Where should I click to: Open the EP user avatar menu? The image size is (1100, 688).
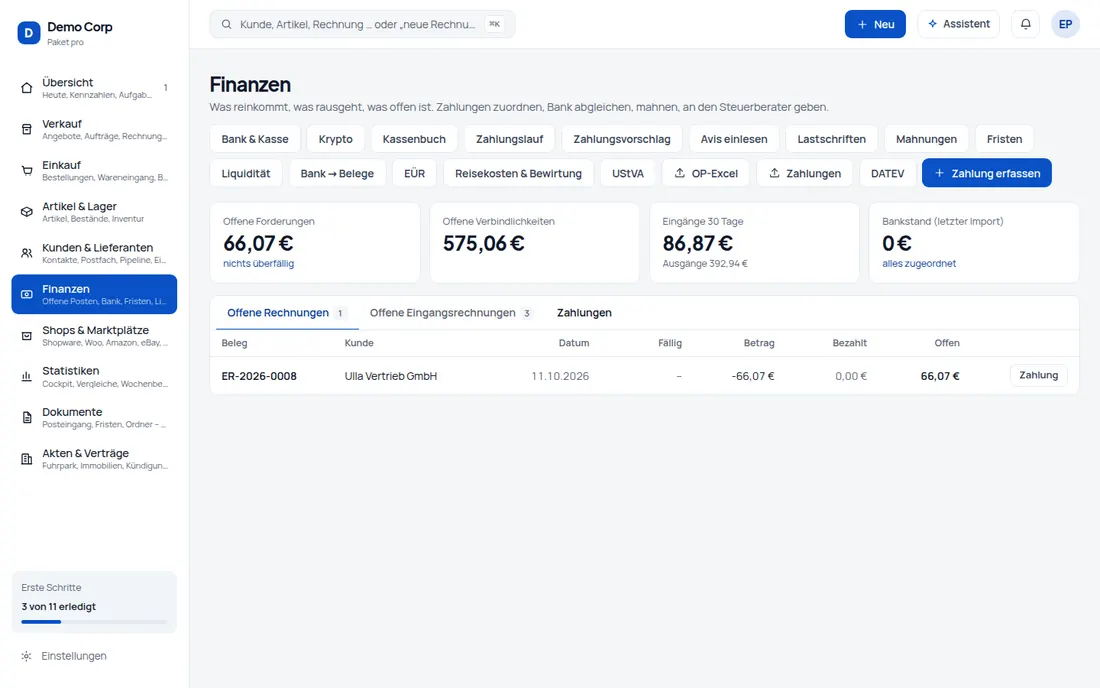(x=1065, y=24)
